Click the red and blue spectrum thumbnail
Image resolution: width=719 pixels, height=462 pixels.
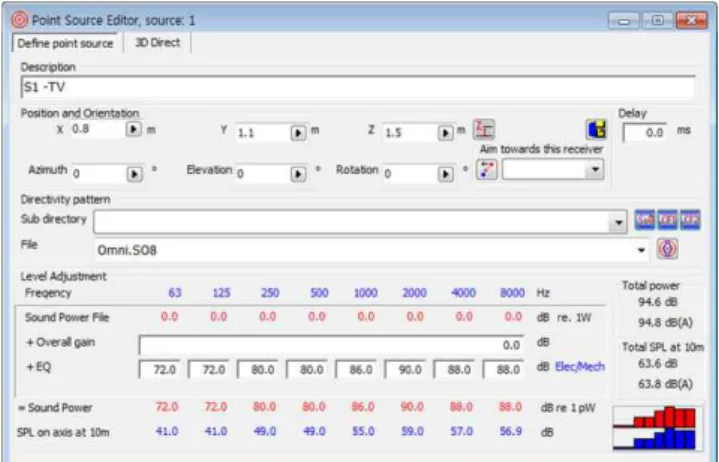[657, 428]
